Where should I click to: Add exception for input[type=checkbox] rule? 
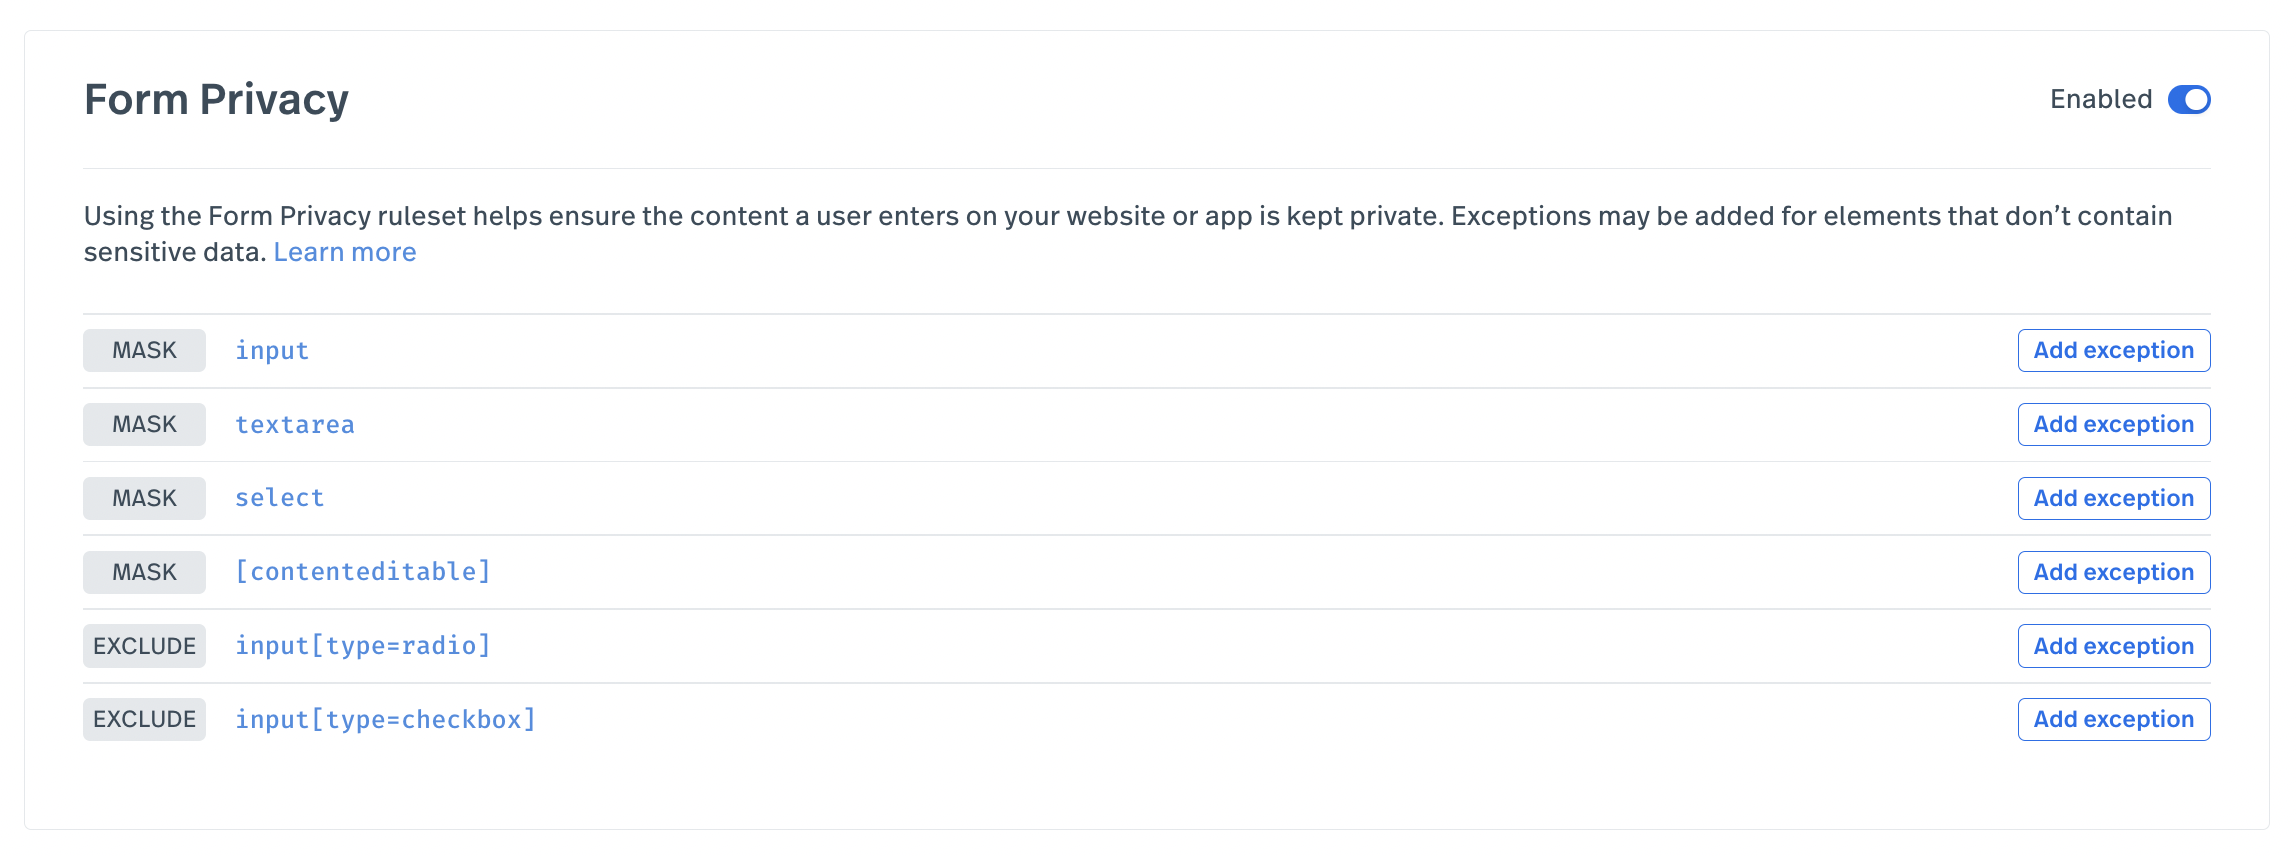click(2113, 719)
